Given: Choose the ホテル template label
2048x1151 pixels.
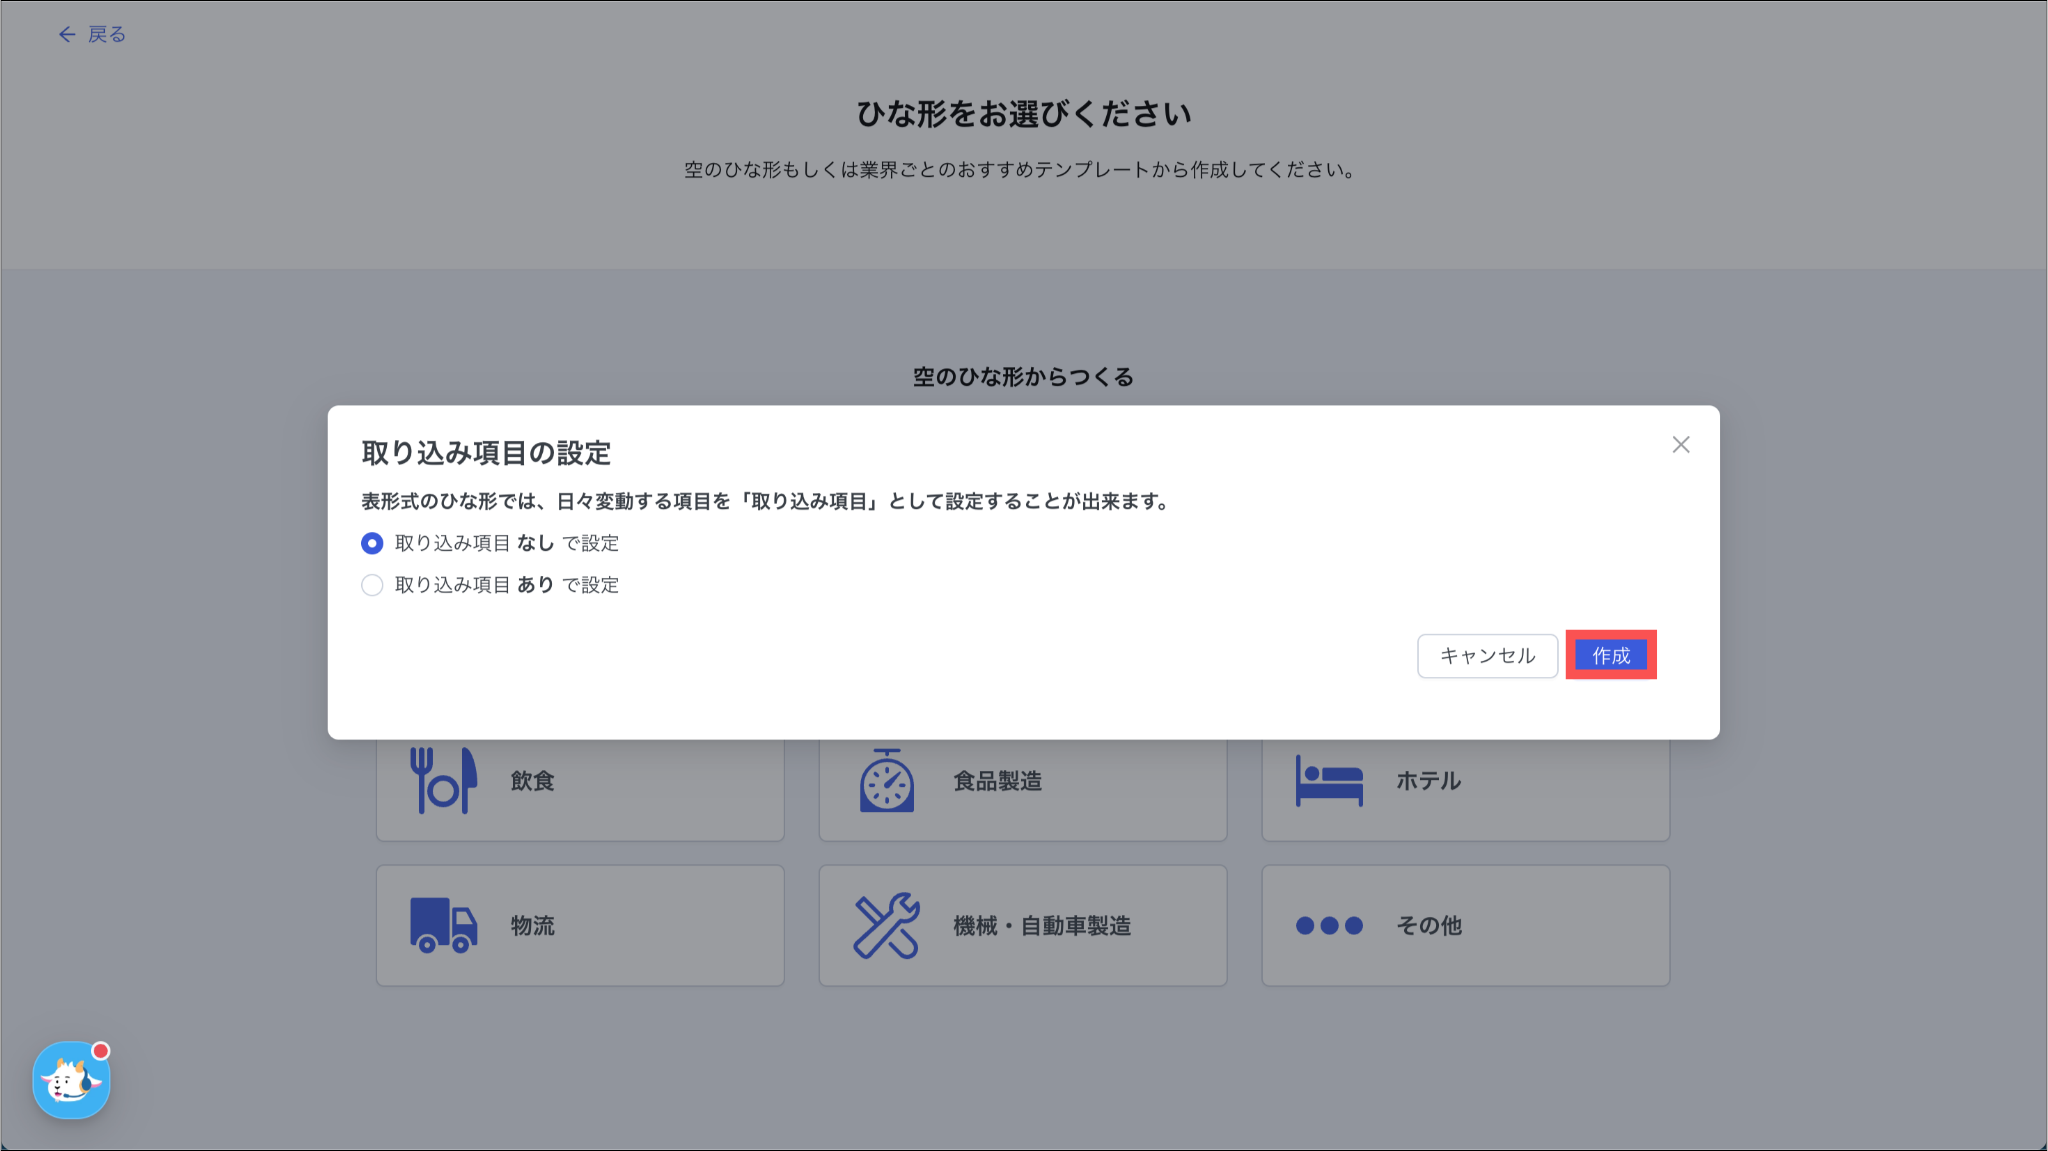Looking at the screenshot, I should (1428, 781).
